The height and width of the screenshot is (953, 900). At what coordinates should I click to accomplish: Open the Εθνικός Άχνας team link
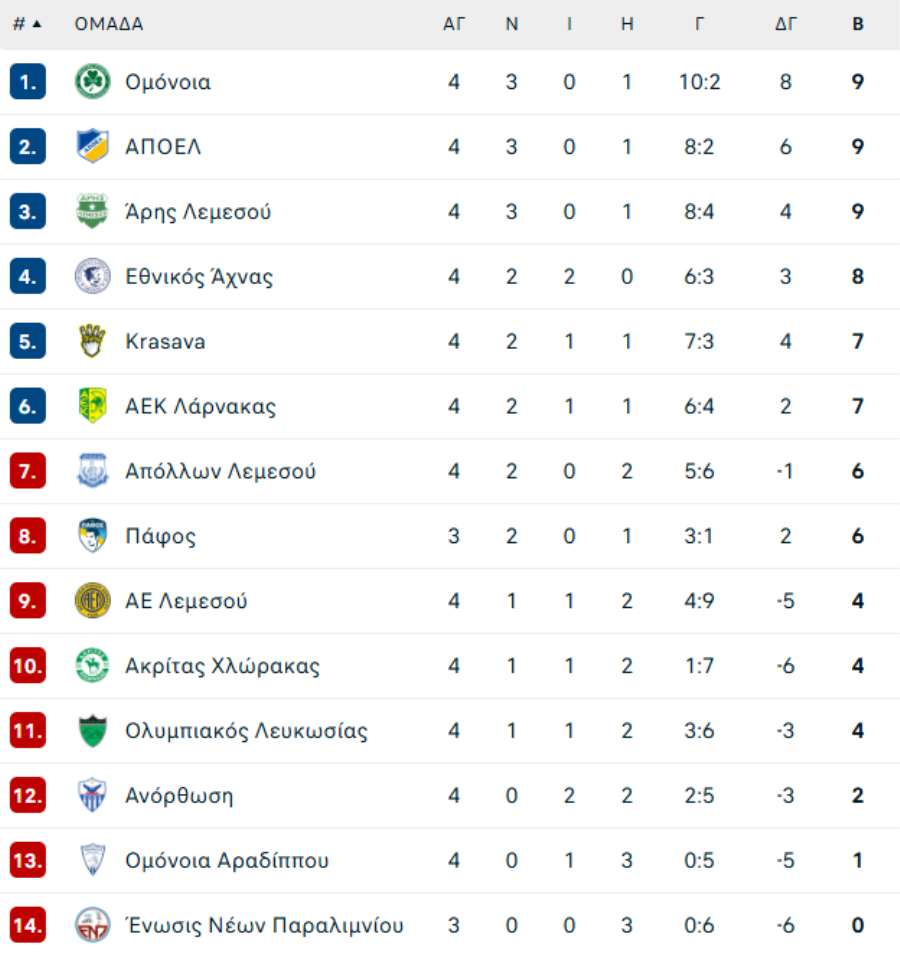(199, 277)
